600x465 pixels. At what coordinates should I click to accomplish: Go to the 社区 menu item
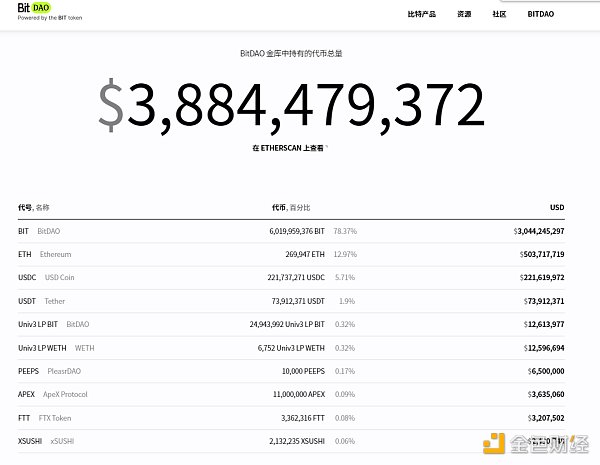pos(499,15)
